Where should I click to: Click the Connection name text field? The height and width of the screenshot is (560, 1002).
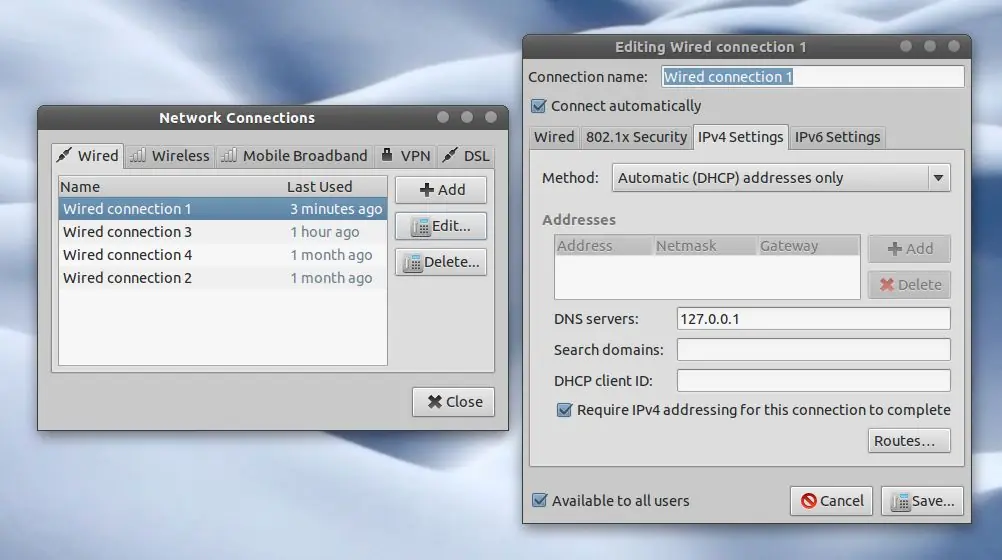coord(812,77)
